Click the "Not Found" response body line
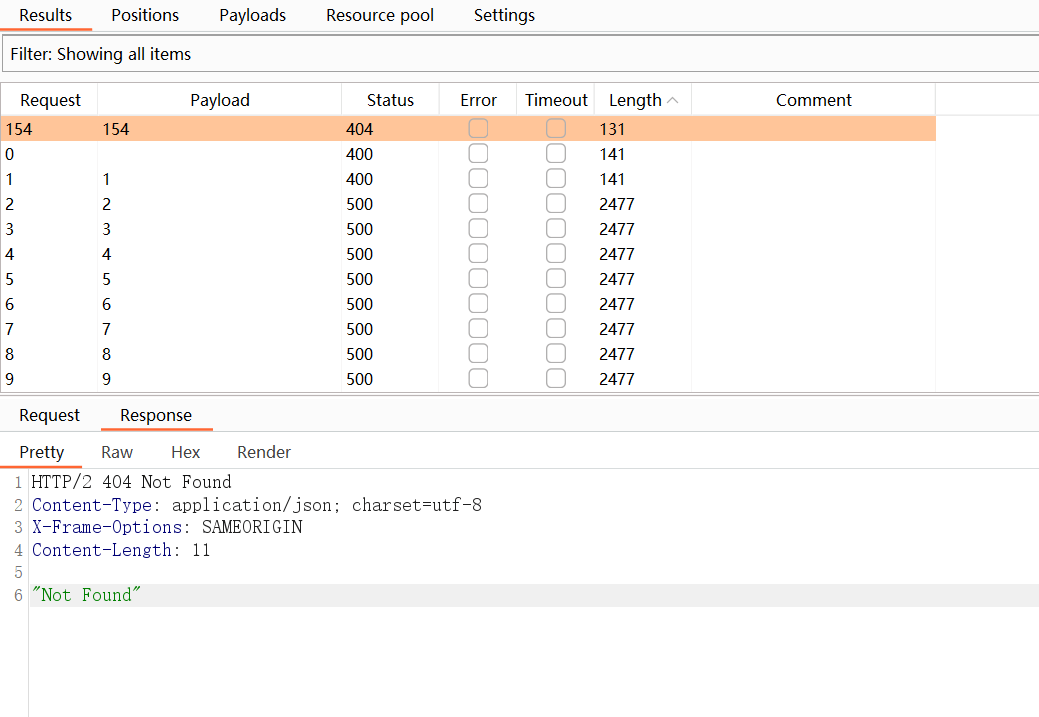The image size is (1039, 717). pos(86,595)
